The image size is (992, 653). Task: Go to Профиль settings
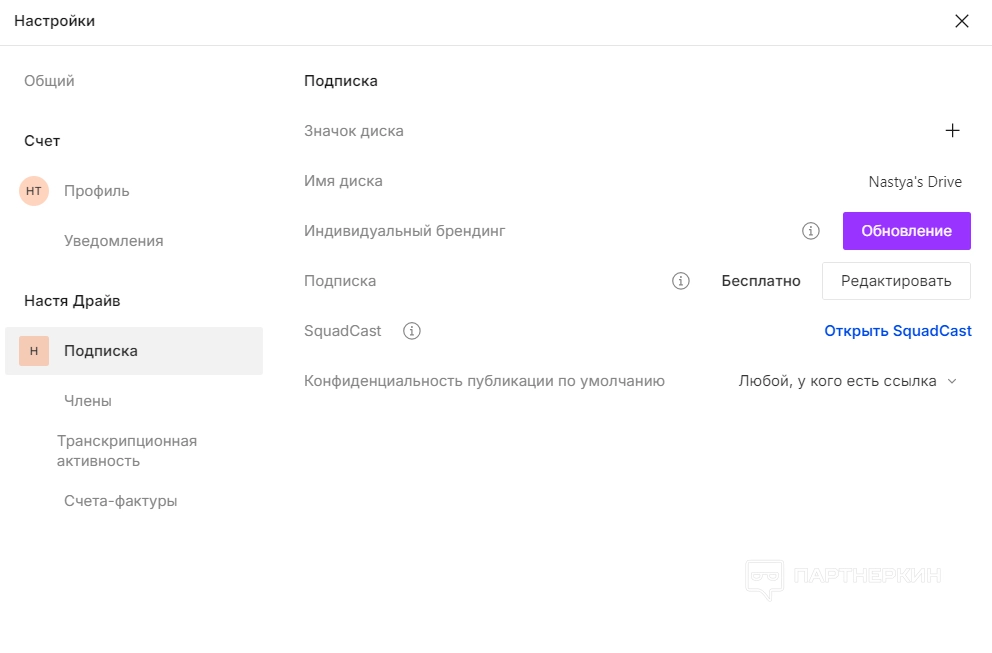tap(97, 191)
